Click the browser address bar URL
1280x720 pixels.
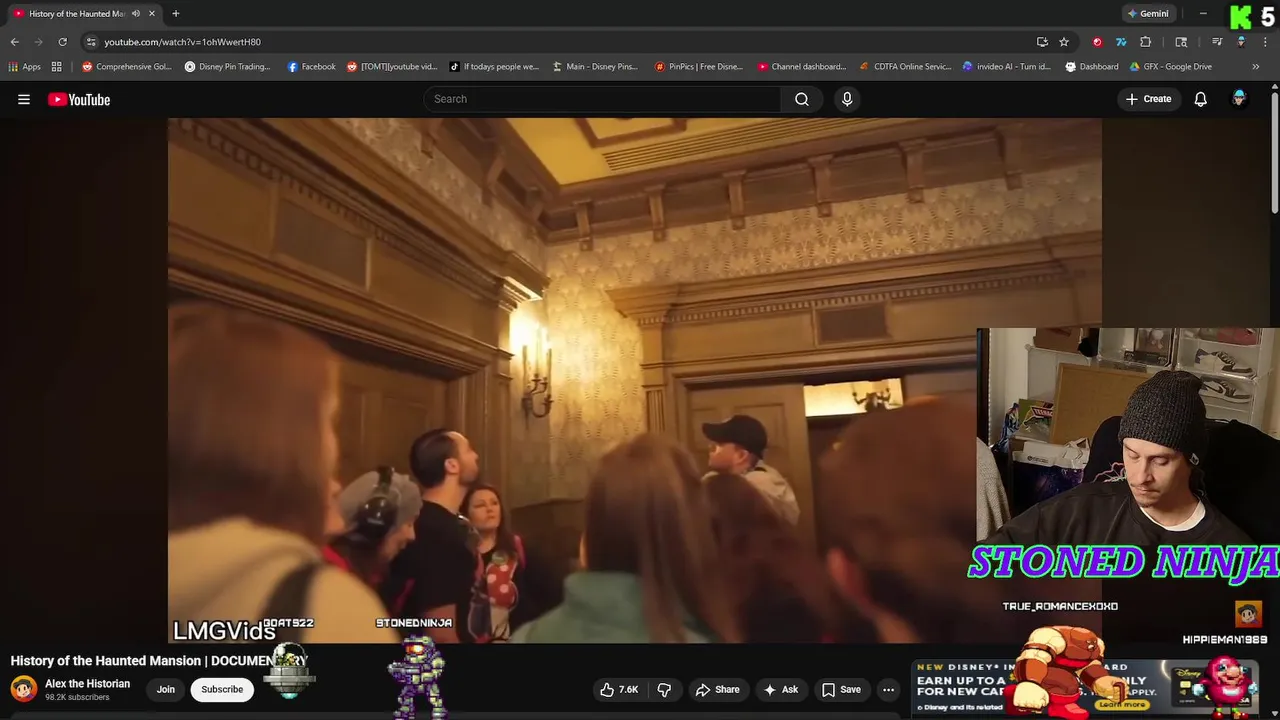(x=183, y=42)
